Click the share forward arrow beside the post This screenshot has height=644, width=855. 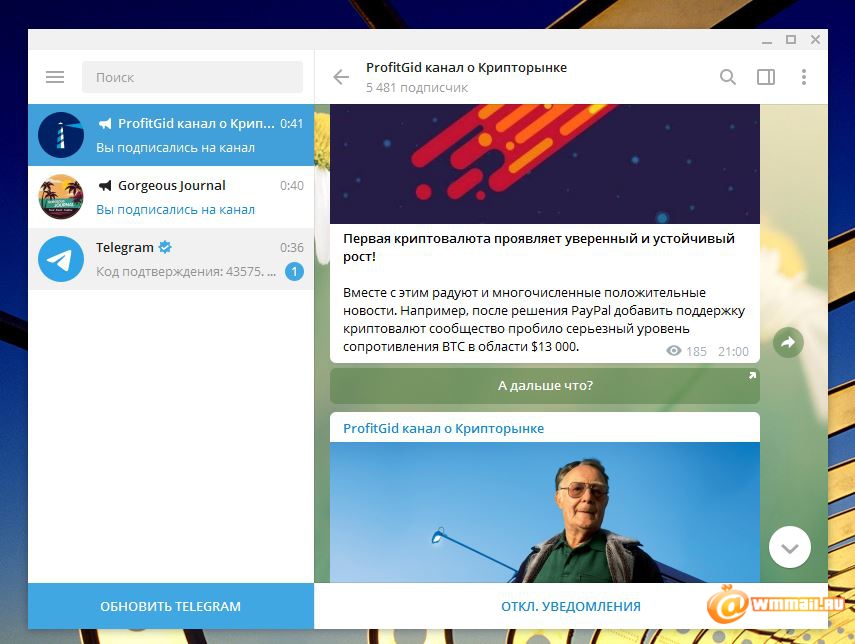tap(788, 342)
